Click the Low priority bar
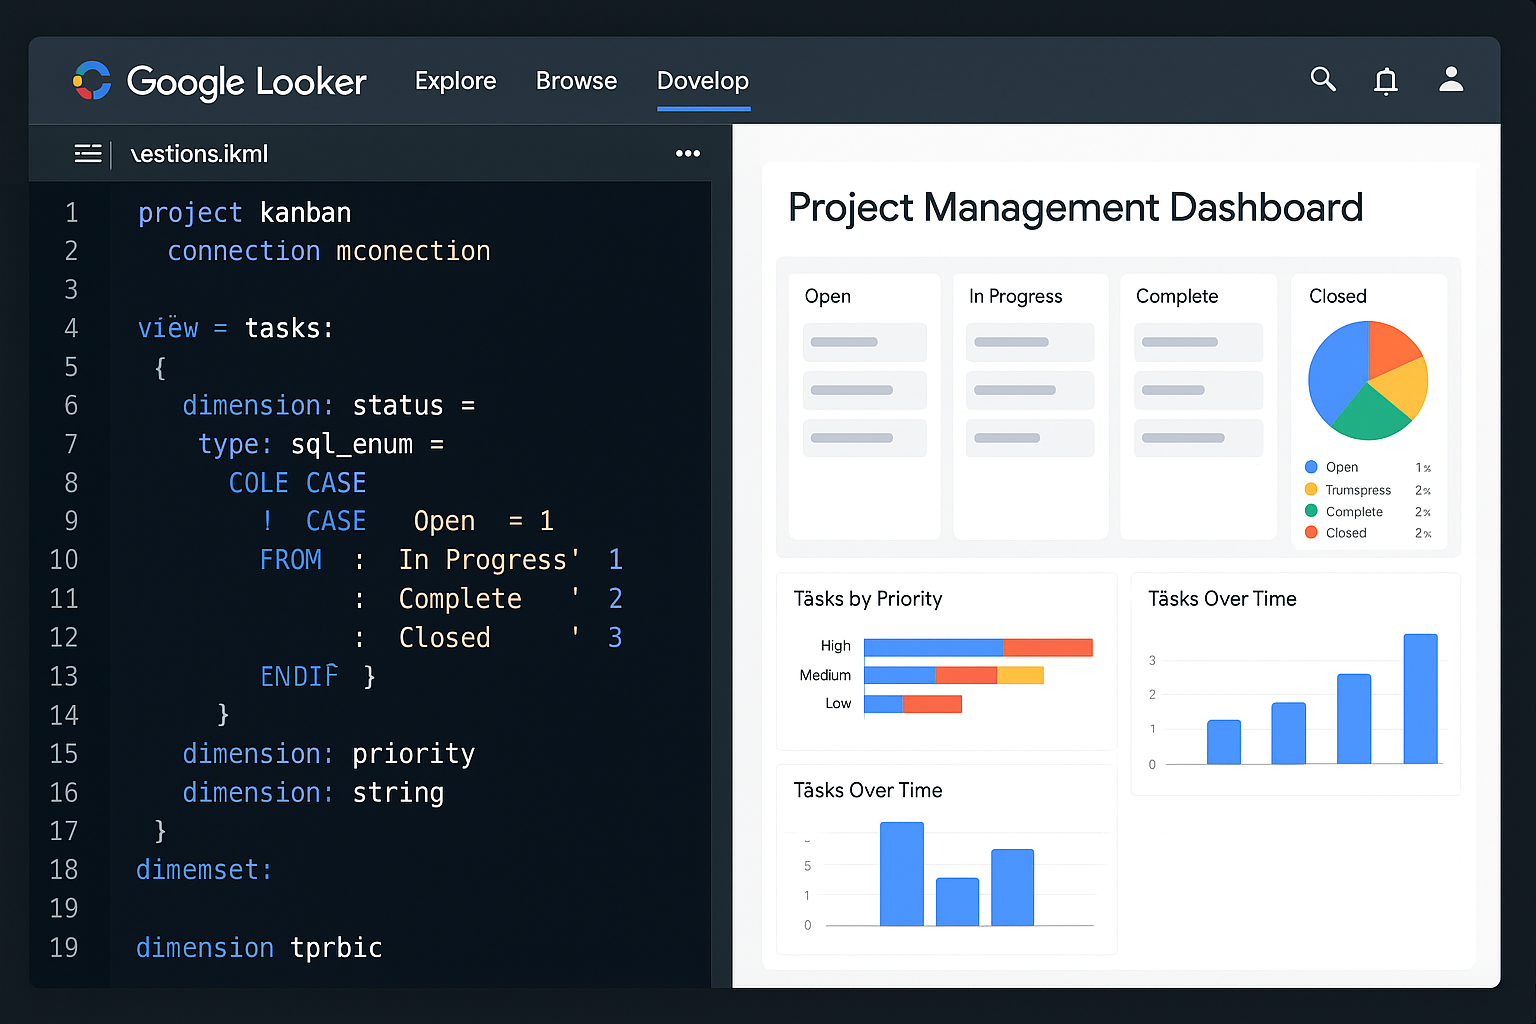The height and width of the screenshot is (1024, 1536). click(912, 704)
